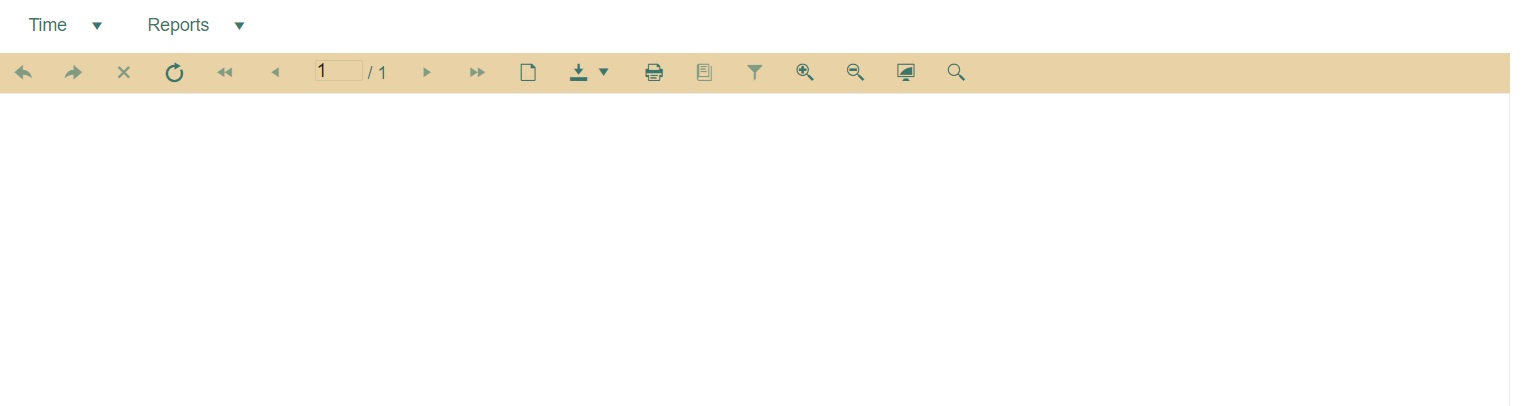Jump to the last page

[478, 73]
